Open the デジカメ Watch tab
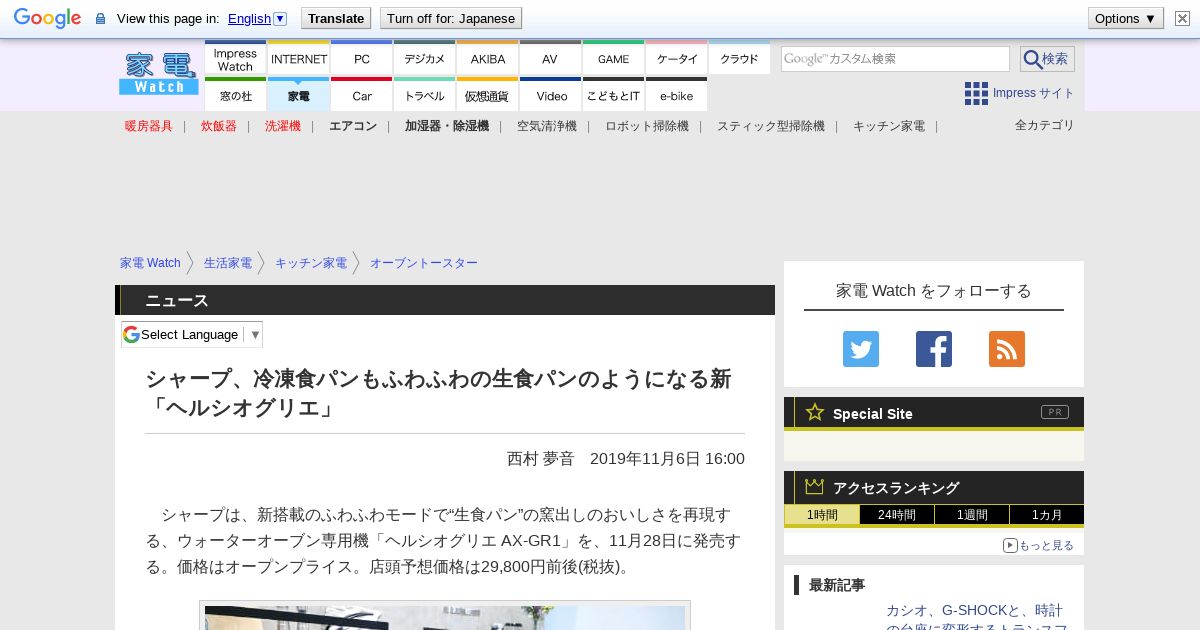The image size is (1200, 630). 424,59
